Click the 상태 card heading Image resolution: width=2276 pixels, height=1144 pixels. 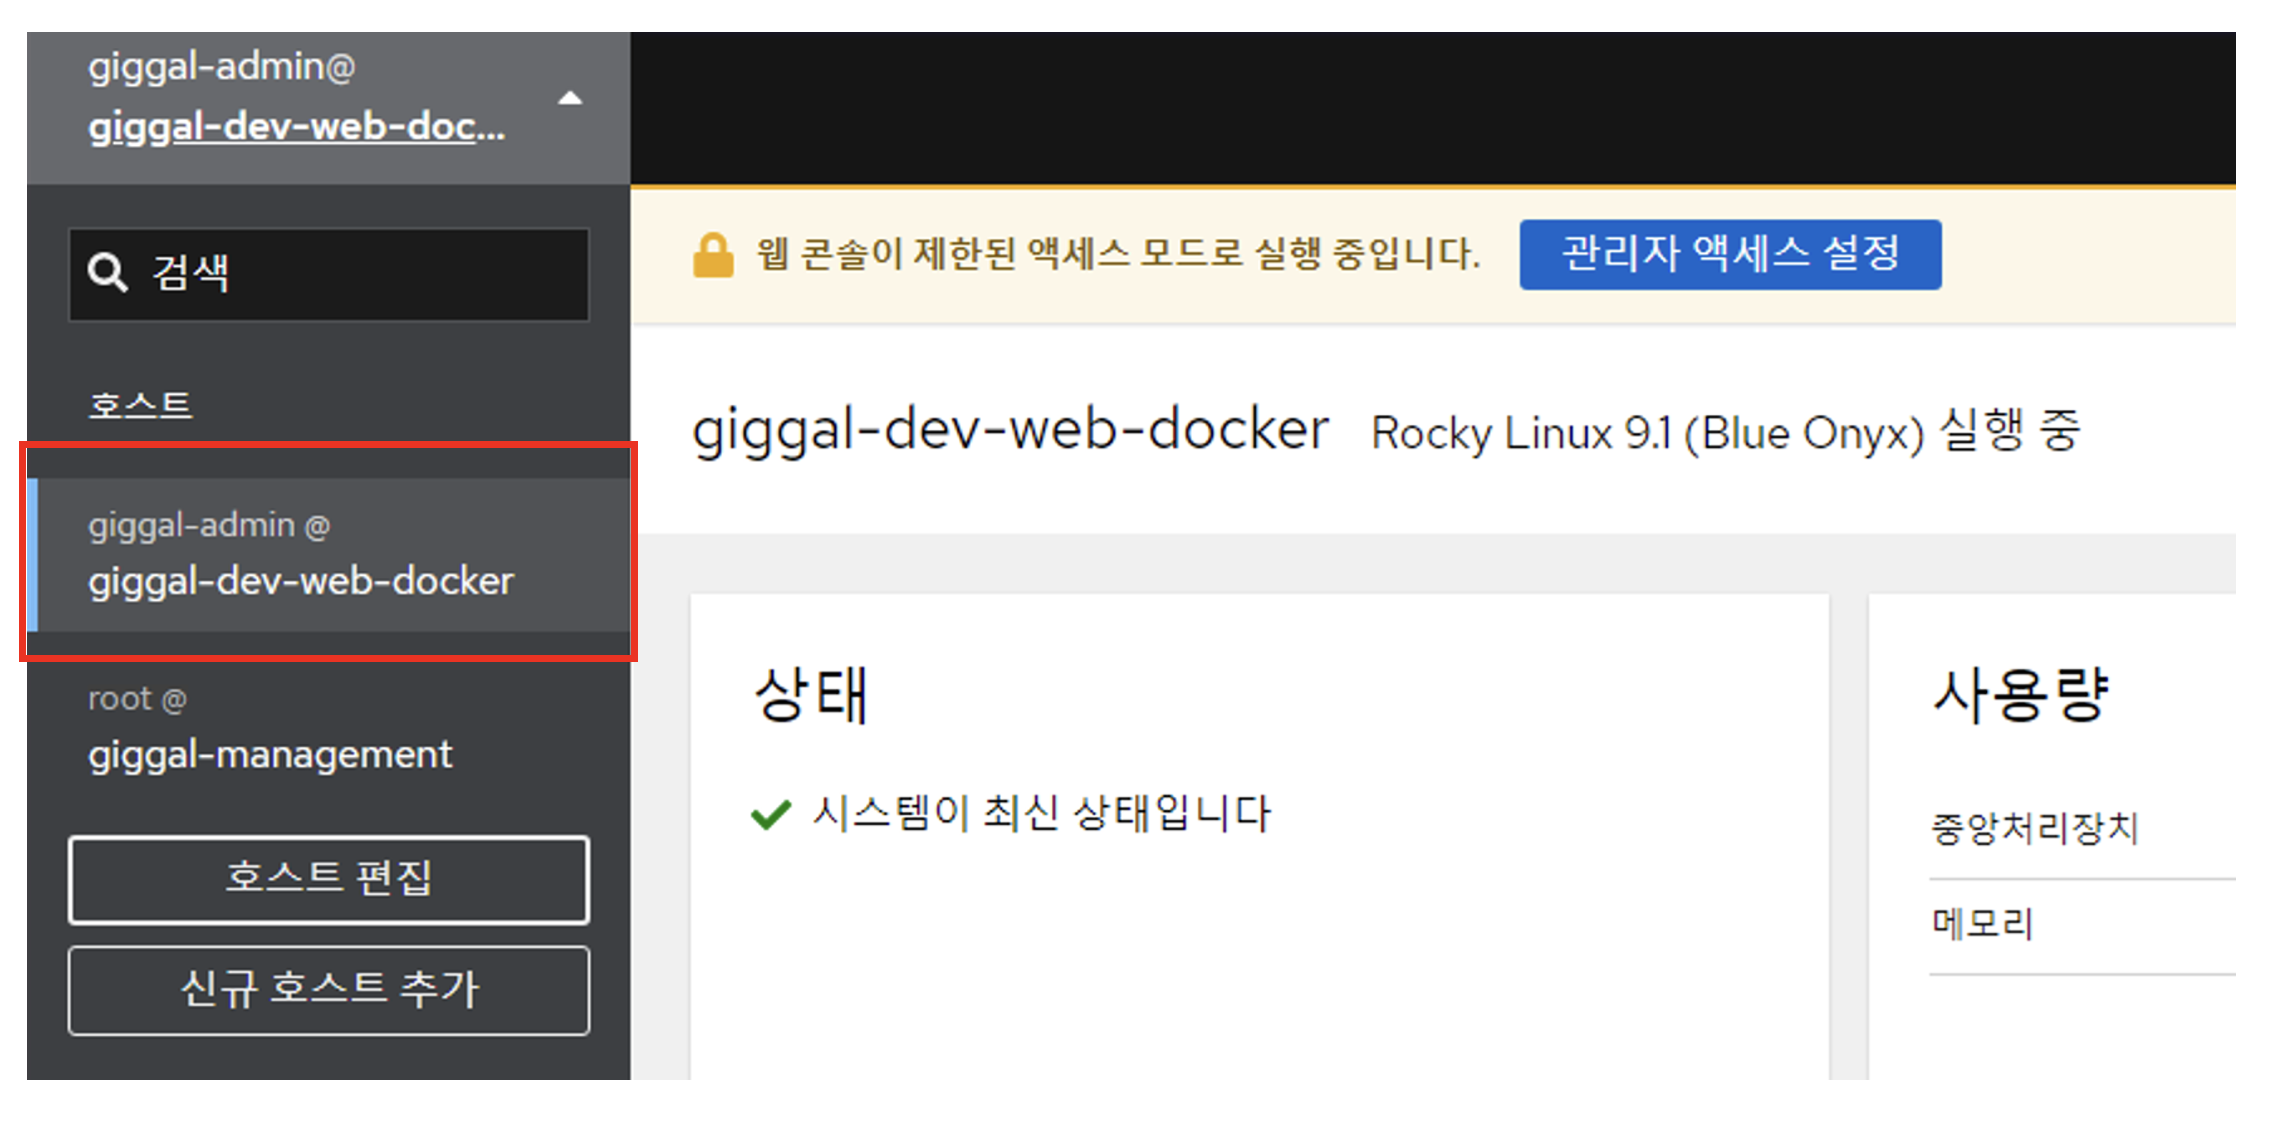click(x=811, y=695)
